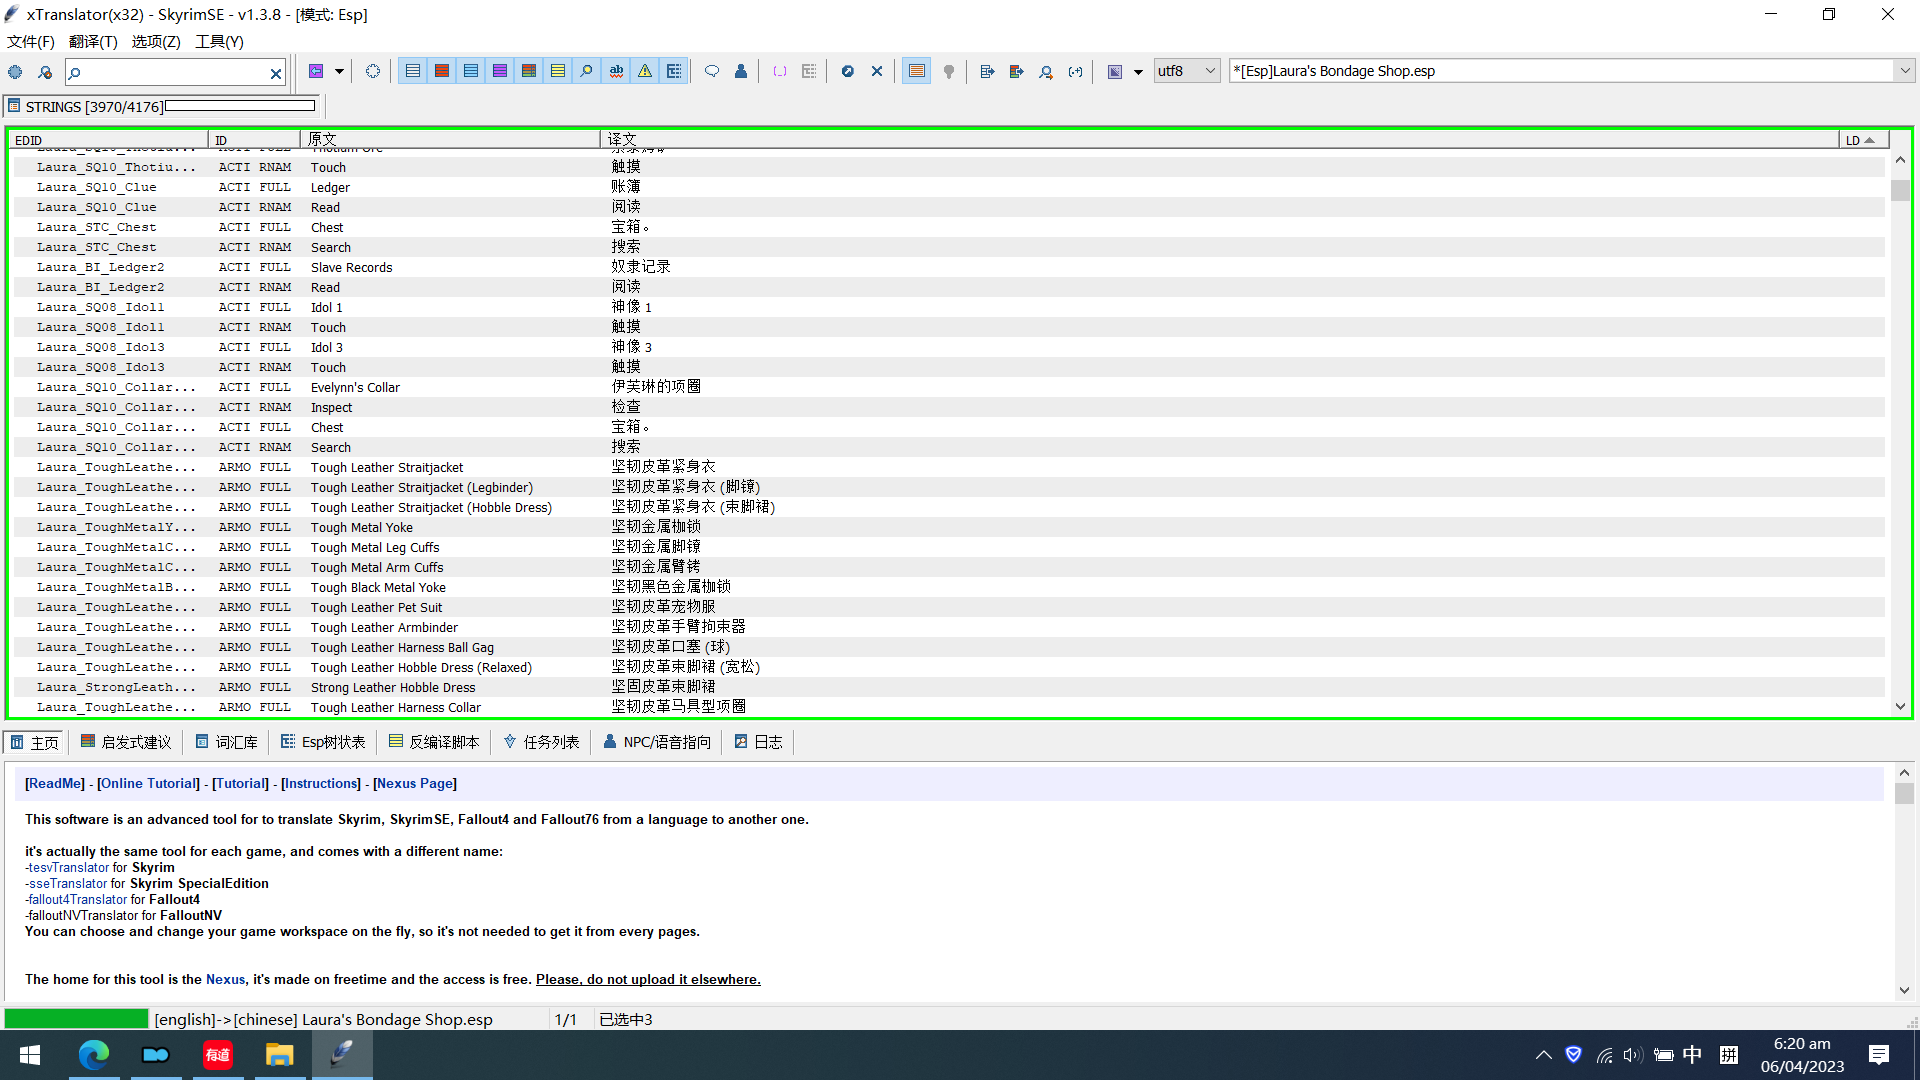Toggle the orange-lines highlight button
The height and width of the screenshot is (1080, 1920).
[916, 71]
